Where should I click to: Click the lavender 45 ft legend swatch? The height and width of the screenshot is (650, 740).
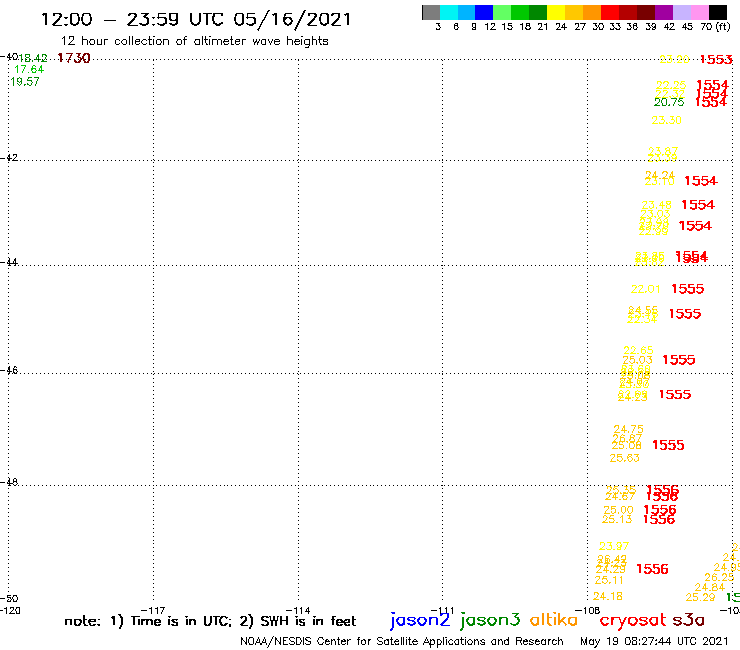(681, 12)
